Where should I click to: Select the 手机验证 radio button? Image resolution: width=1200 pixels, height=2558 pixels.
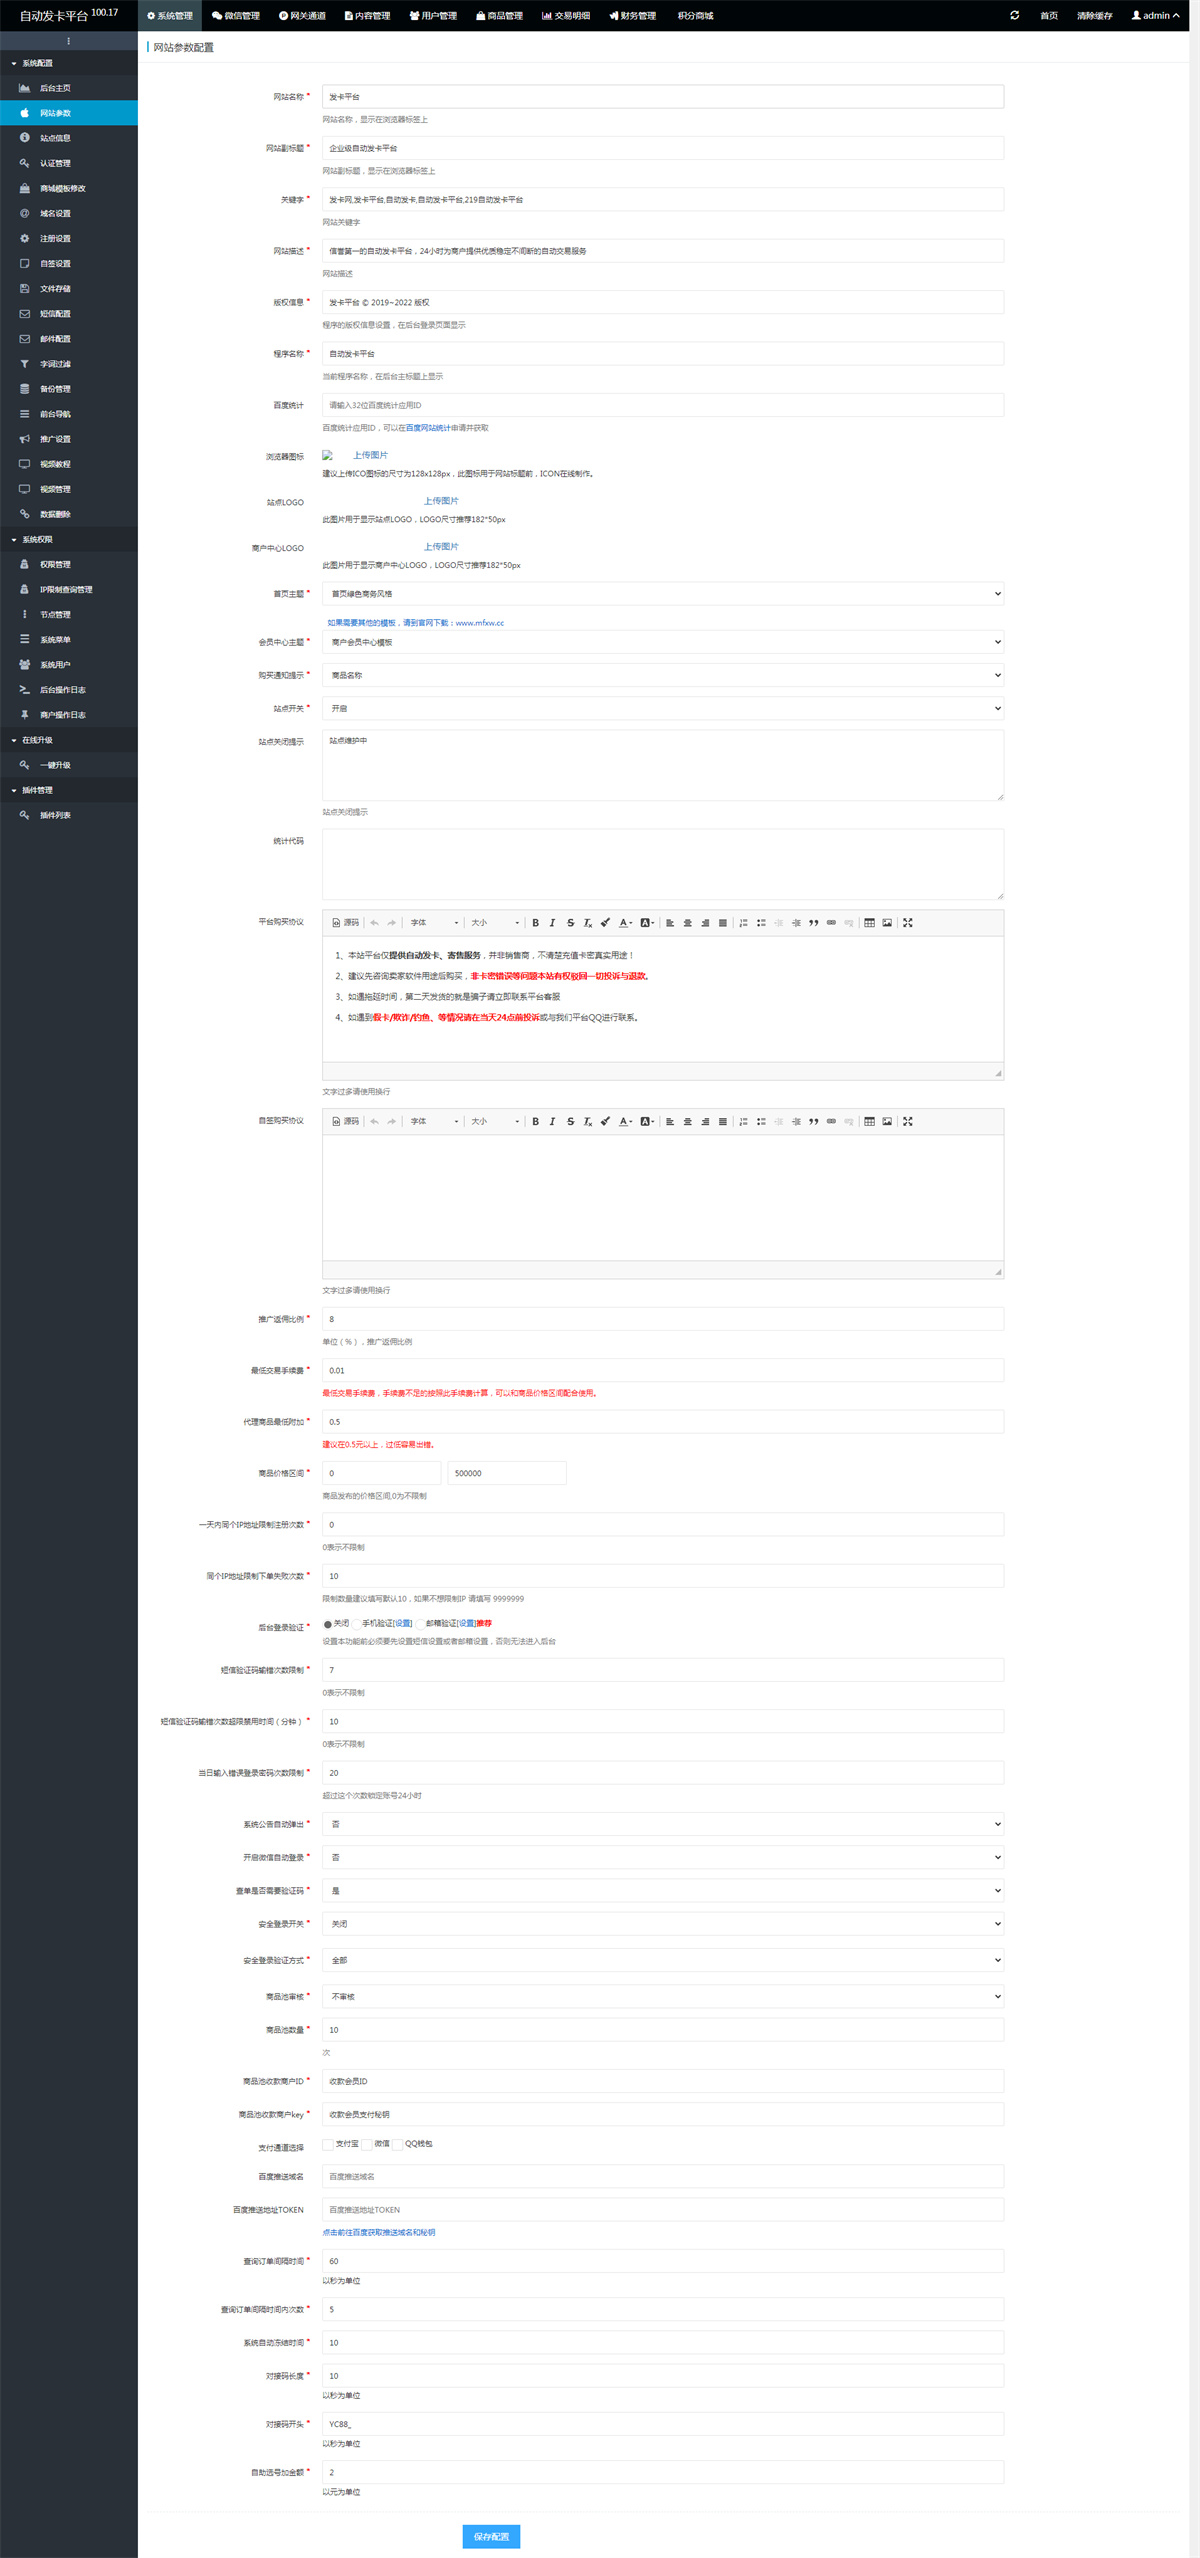(356, 1624)
